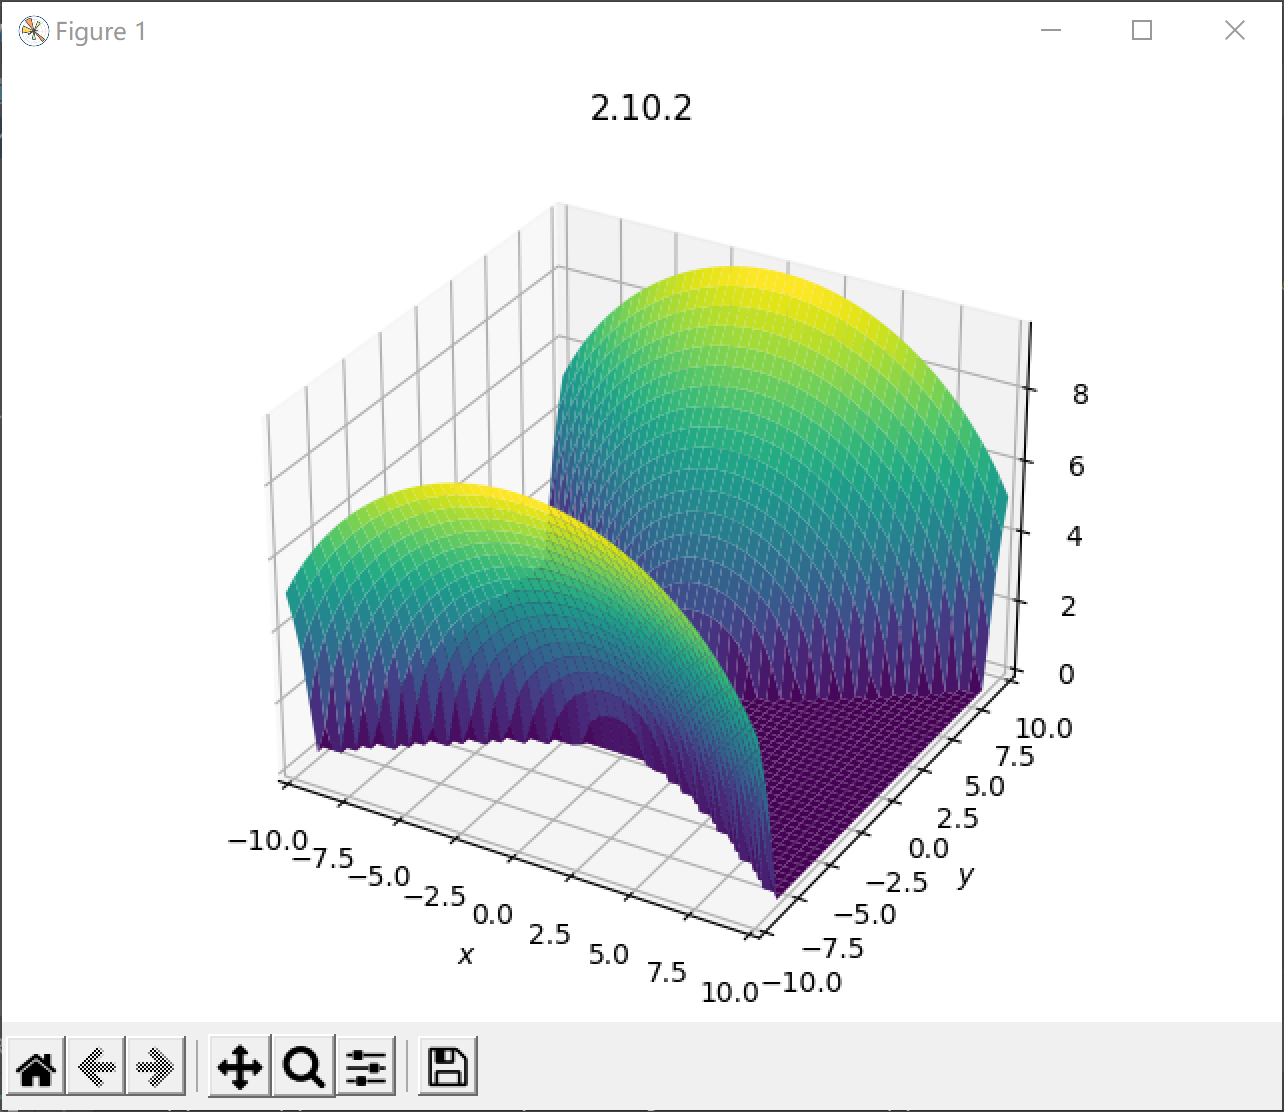Click the x axis label
The height and width of the screenshot is (1112, 1284).
[x=465, y=956]
